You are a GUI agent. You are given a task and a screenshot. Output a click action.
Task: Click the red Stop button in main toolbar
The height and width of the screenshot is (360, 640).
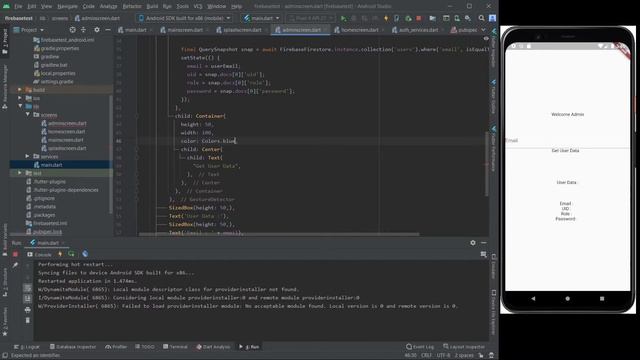coord(418,18)
